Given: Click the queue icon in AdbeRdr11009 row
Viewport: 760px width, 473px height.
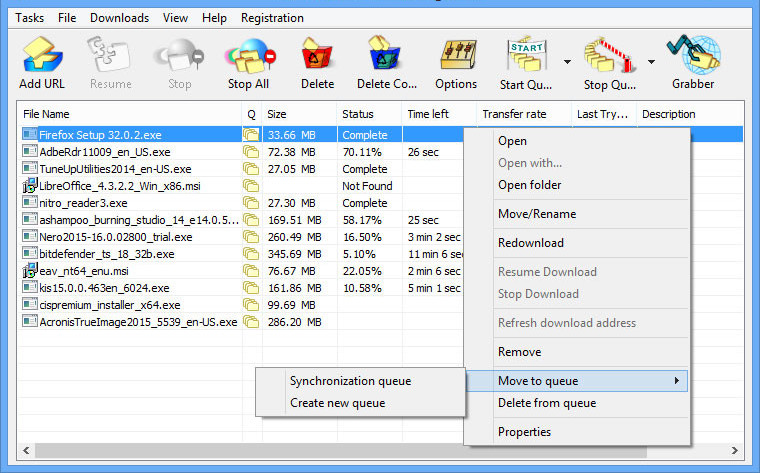Looking at the screenshot, I should 251,152.
